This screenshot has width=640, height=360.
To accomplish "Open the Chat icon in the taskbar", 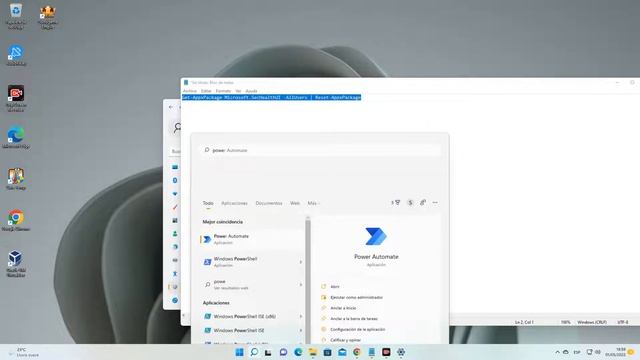I will point(283,352).
